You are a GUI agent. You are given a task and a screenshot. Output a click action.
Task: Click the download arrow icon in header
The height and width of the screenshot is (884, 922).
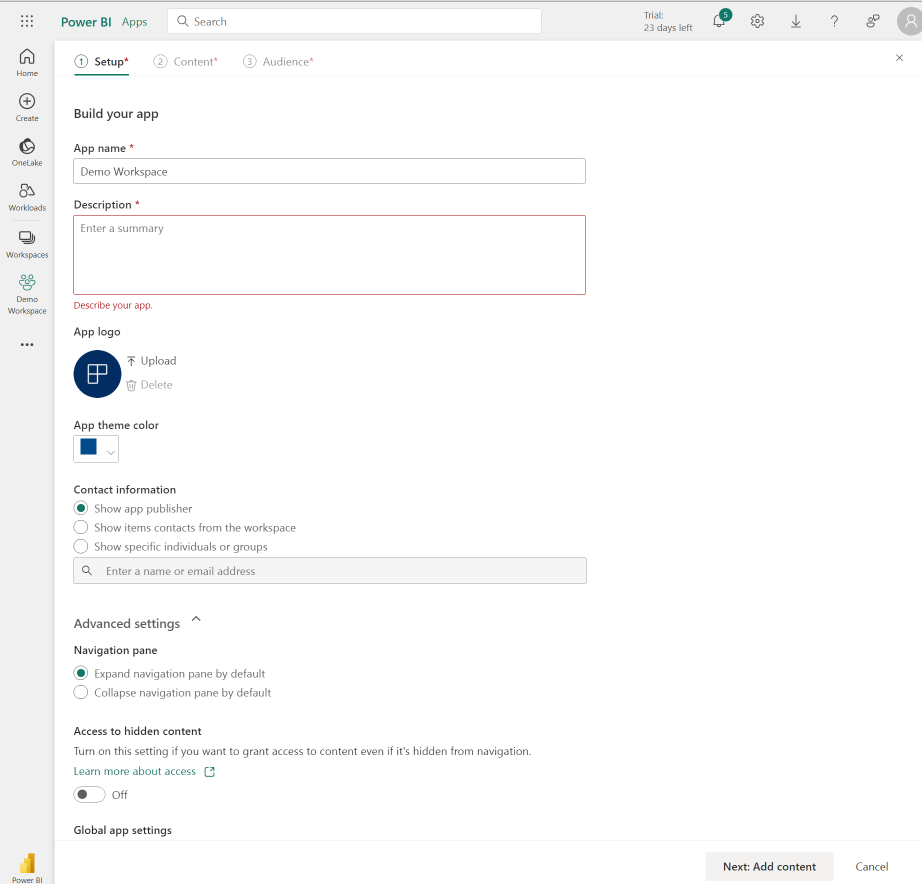796,21
